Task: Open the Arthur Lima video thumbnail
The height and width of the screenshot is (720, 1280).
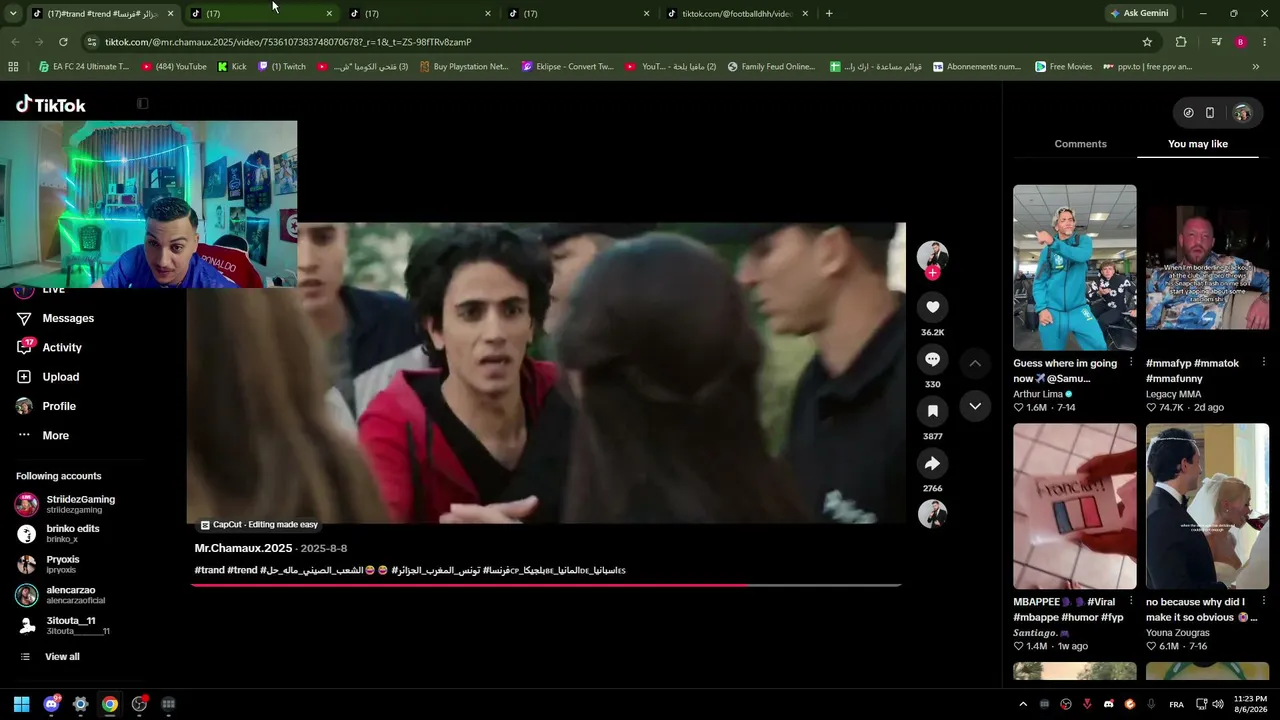Action: coord(1074,267)
